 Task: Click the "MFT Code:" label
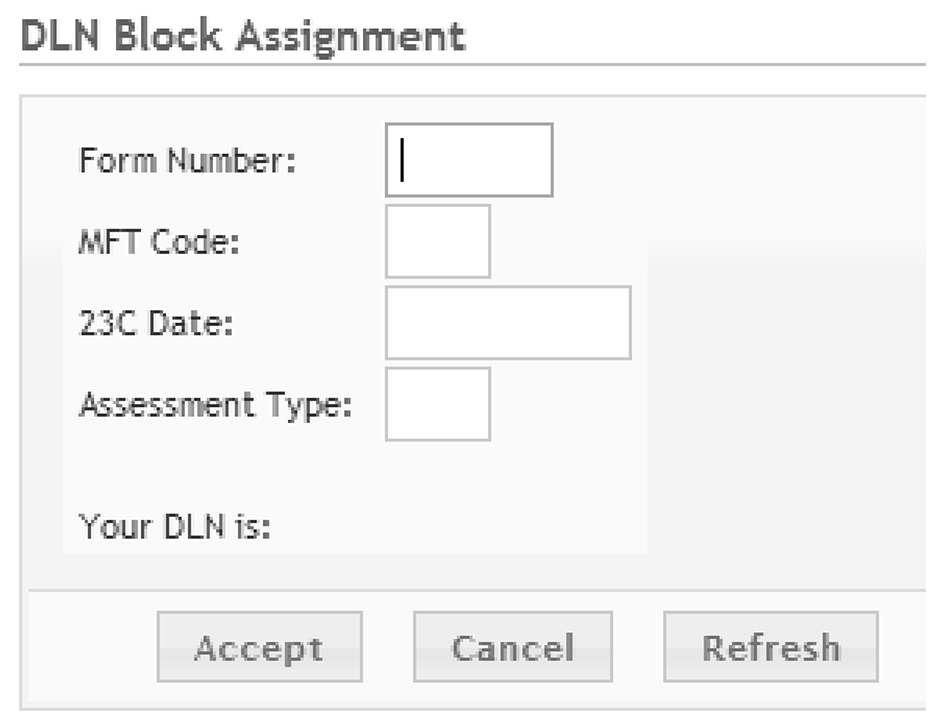(x=159, y=242)
